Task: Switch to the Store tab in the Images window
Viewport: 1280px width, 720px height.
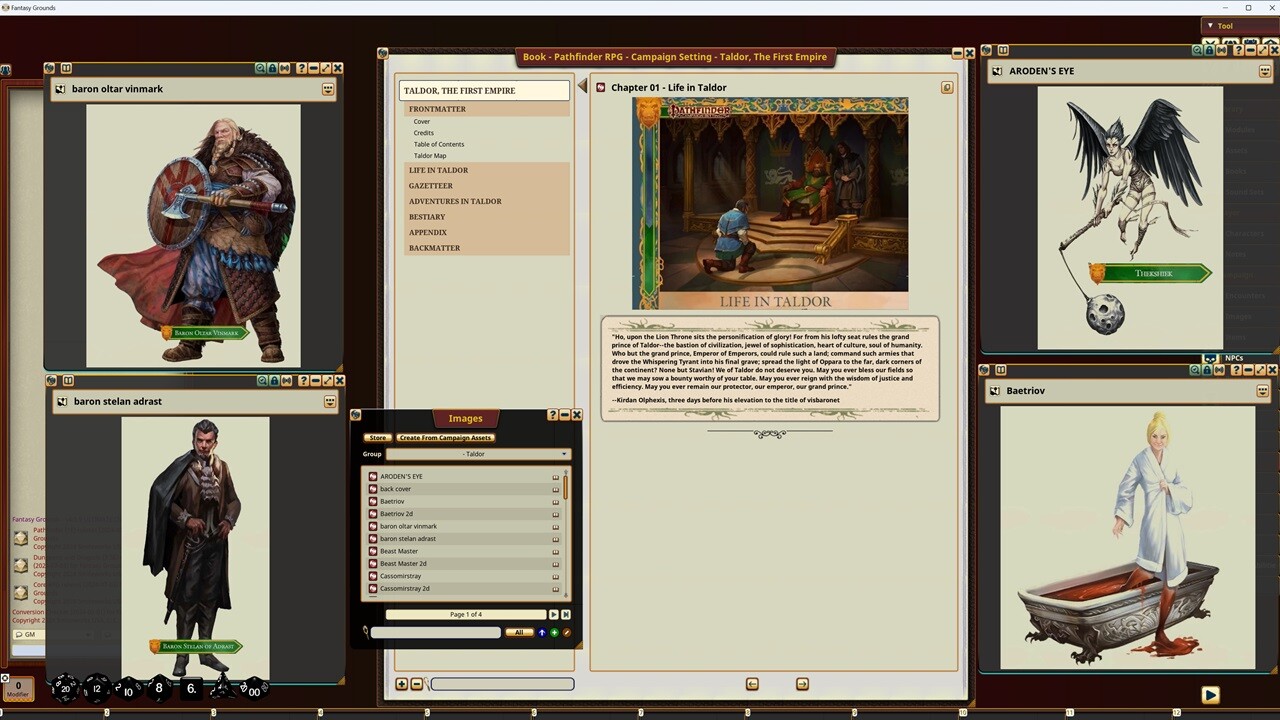Action: 377,437
